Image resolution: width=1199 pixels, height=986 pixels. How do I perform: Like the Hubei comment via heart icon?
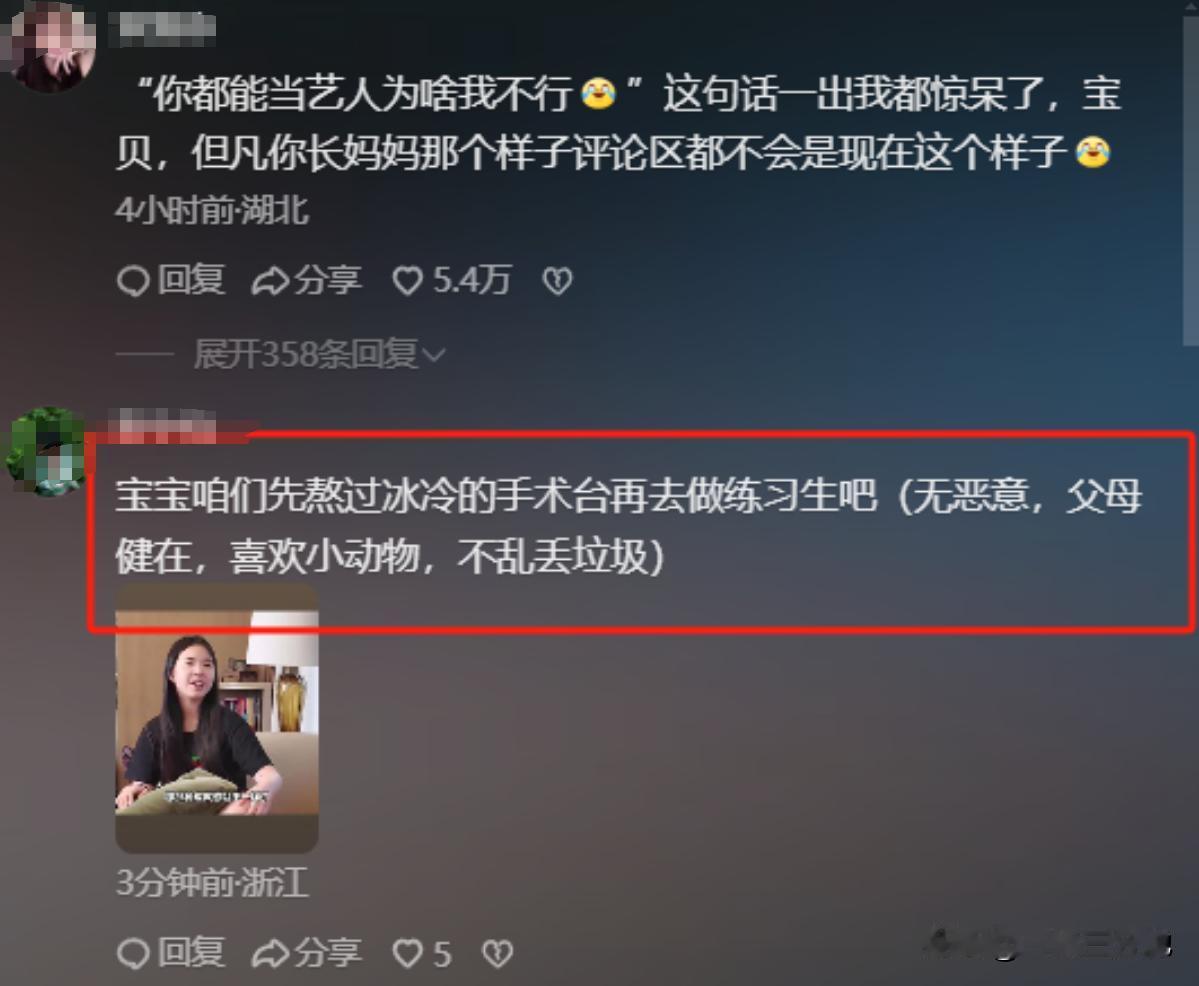coord(407,281)
